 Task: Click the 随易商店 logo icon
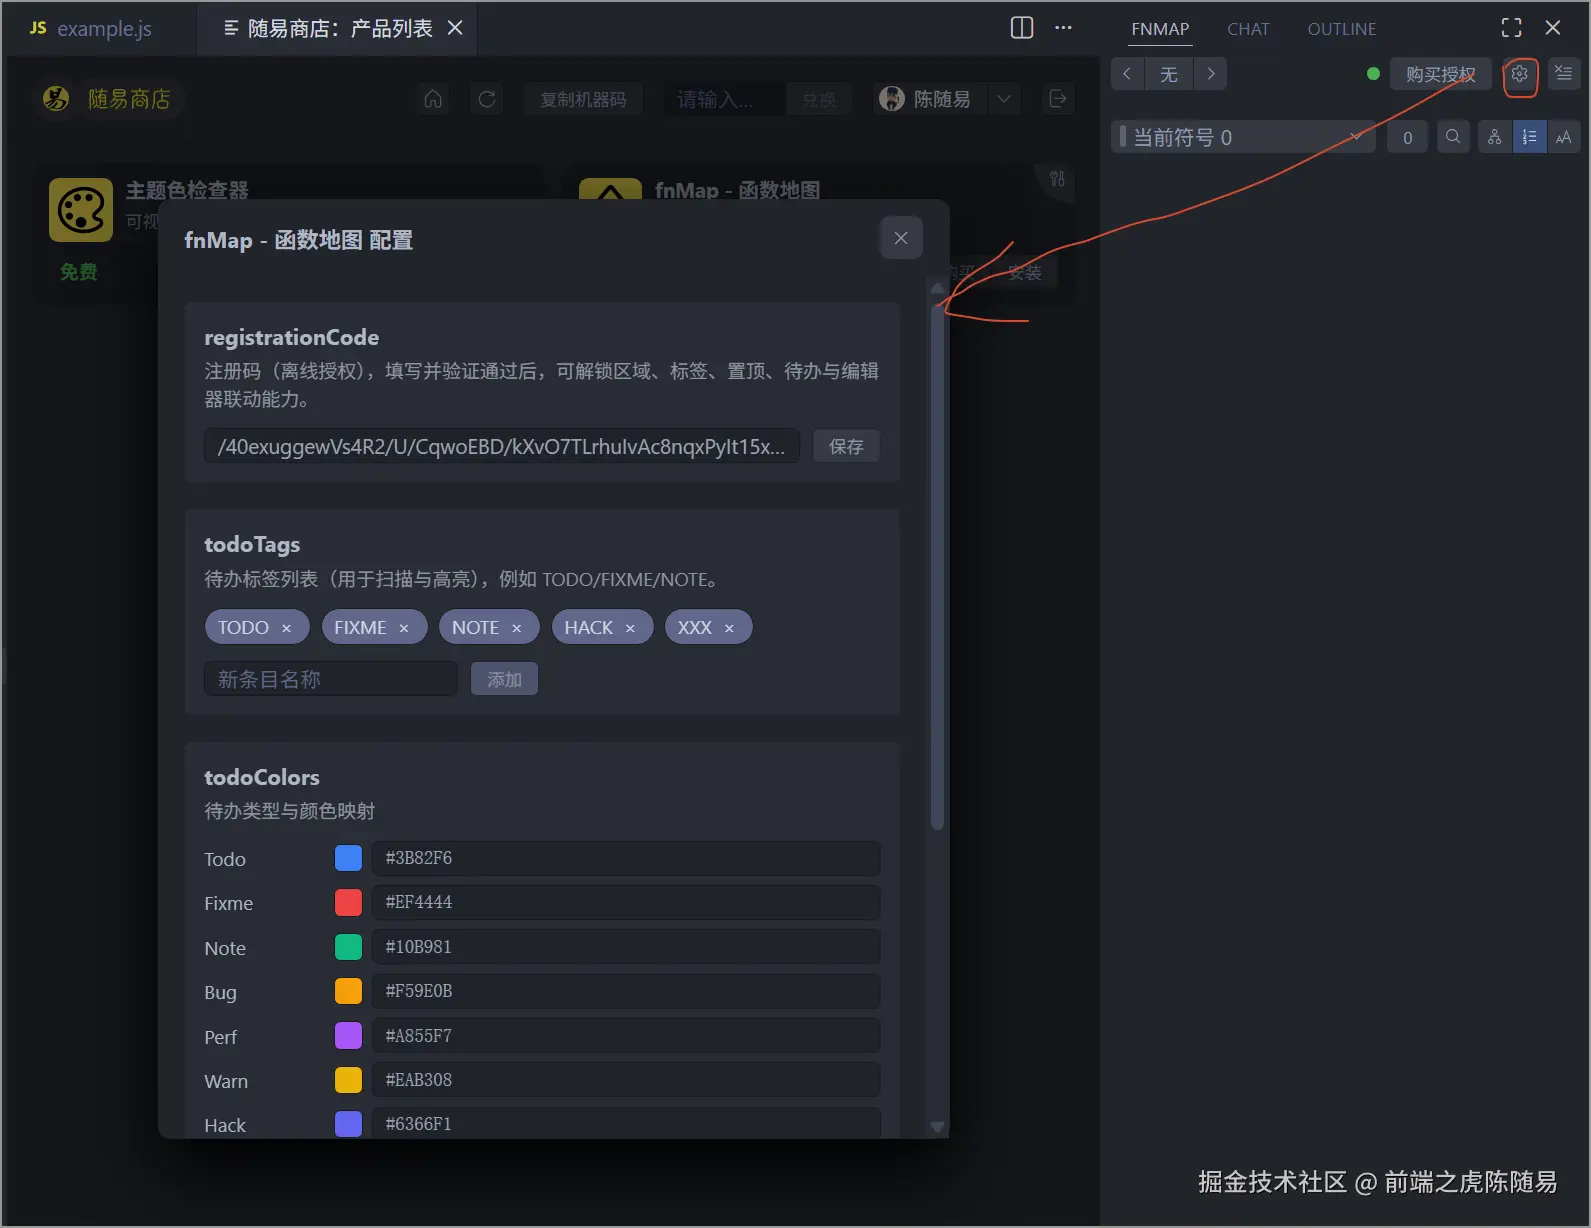(x=56, y=98)
